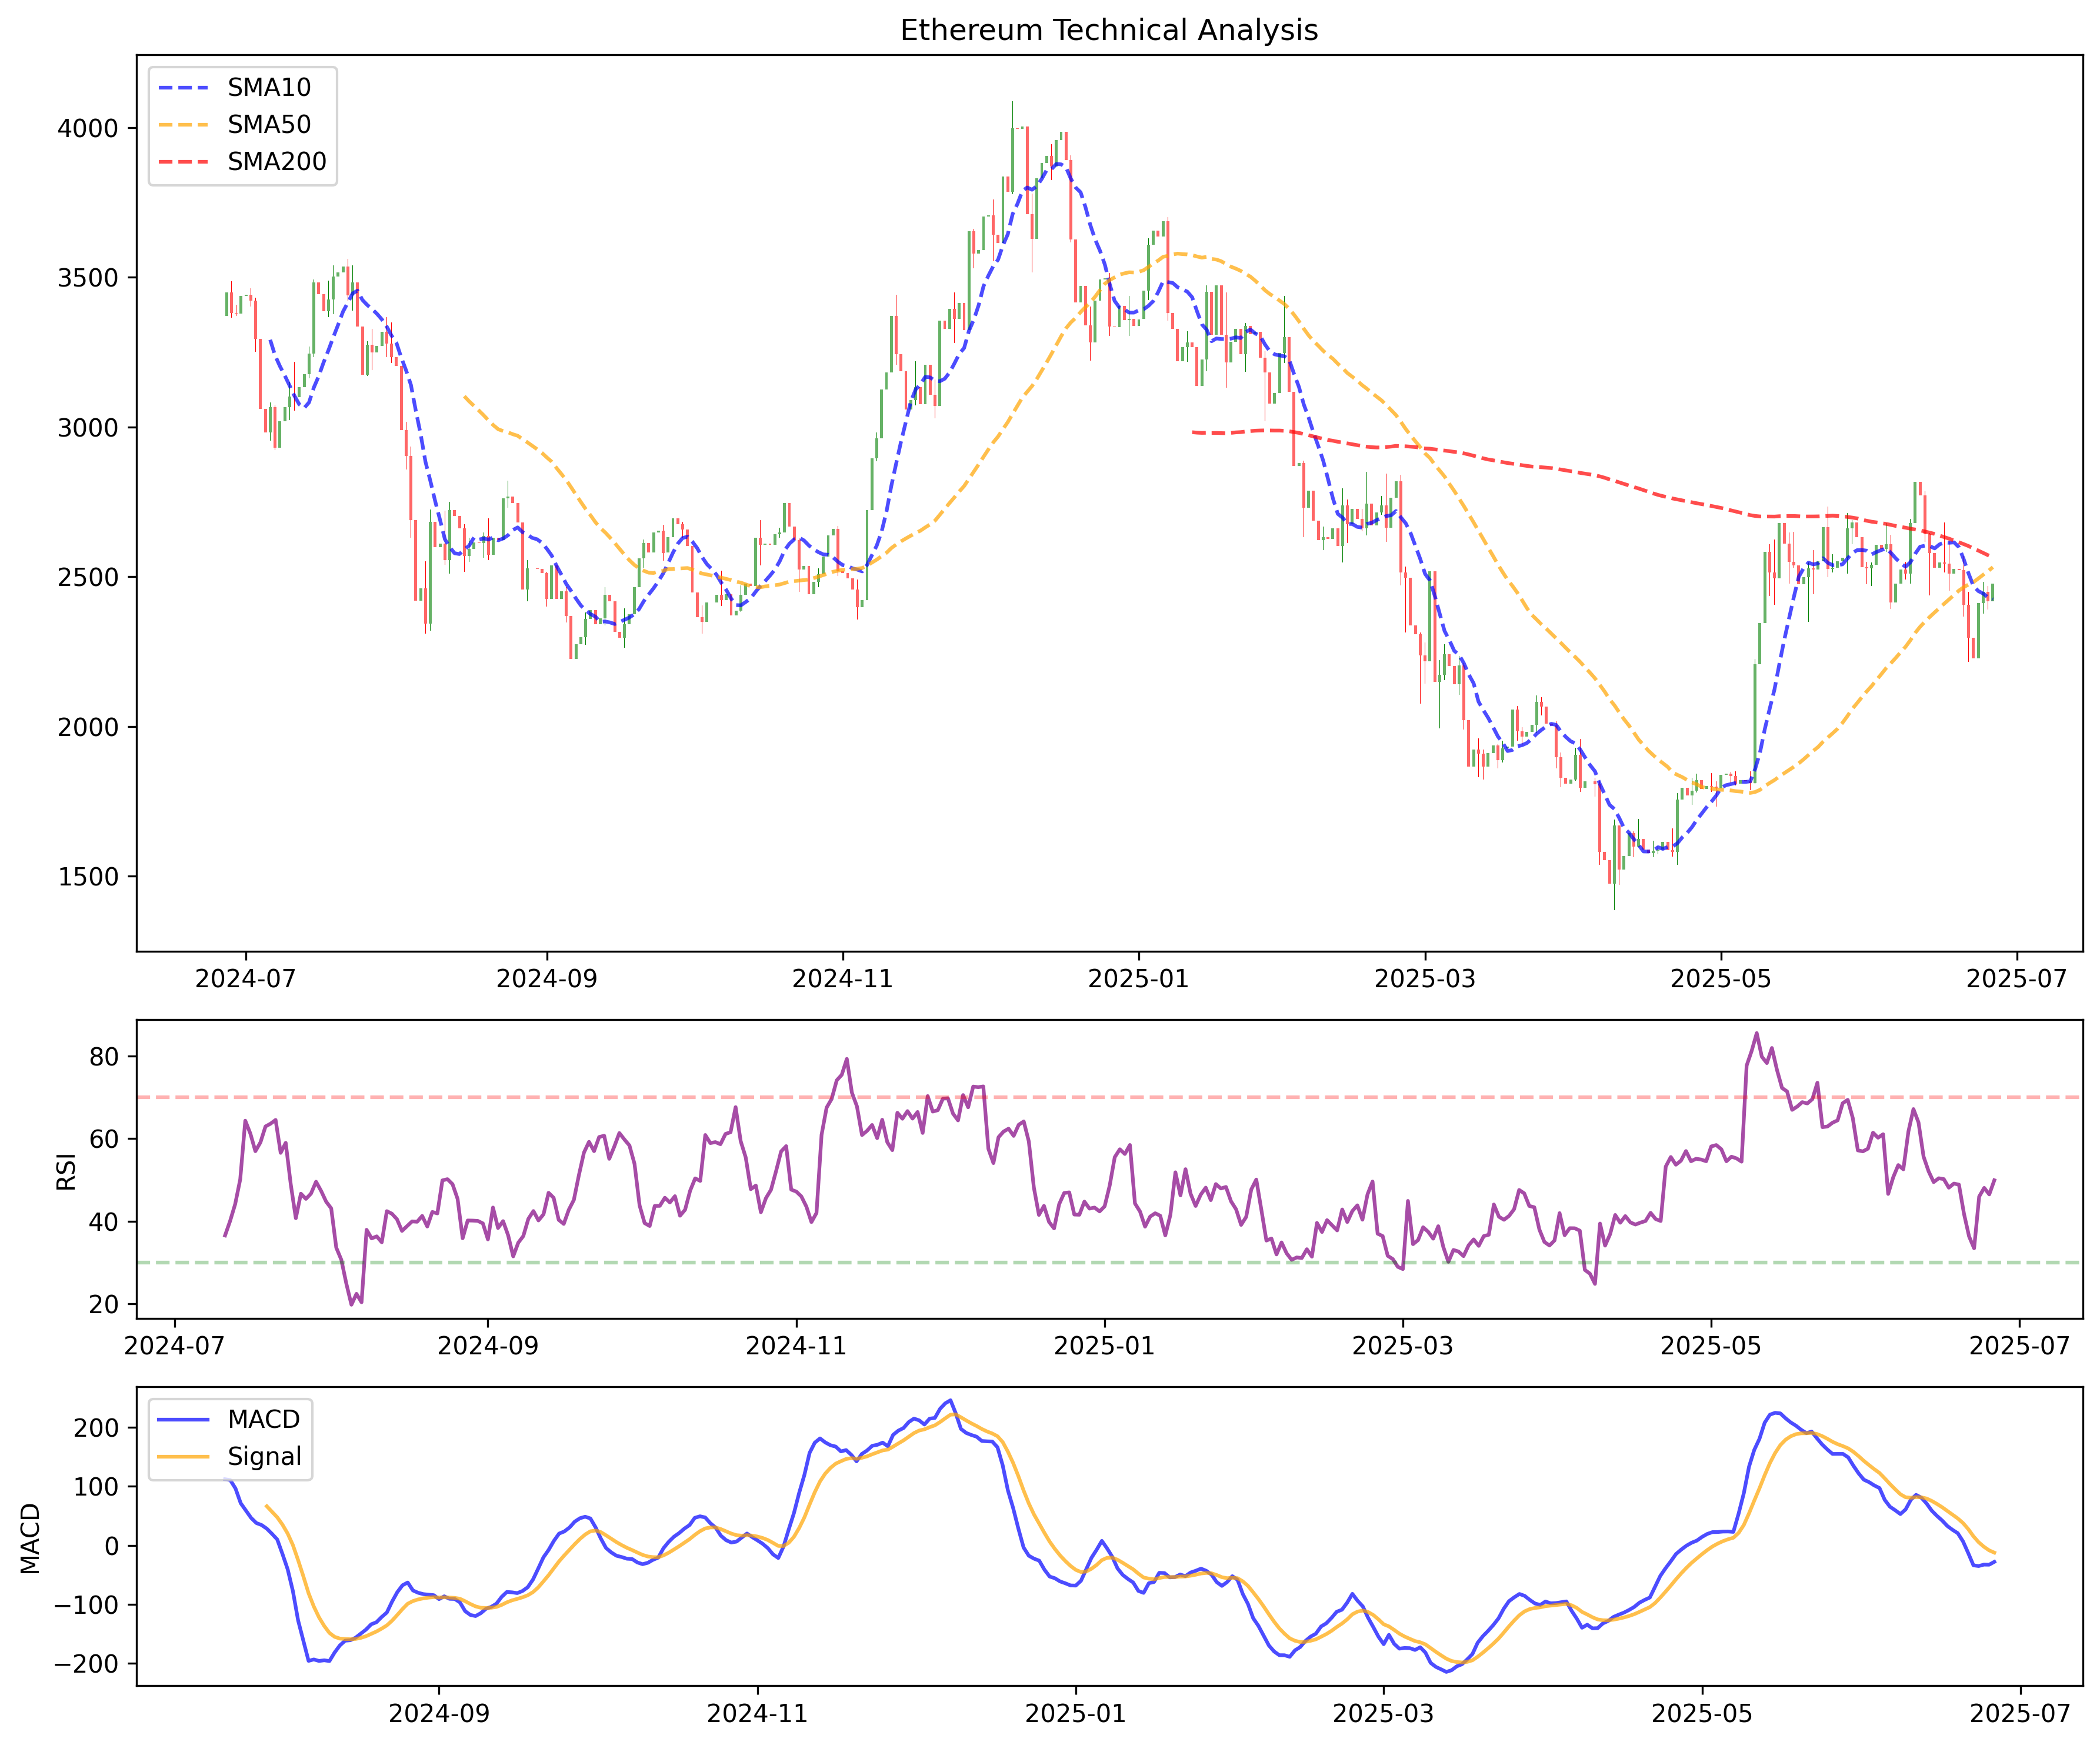The height and width of the screenshot is (1745, 2100).
Task: Click the vertical MACD axis label
Action: (x=31, y=1539)
